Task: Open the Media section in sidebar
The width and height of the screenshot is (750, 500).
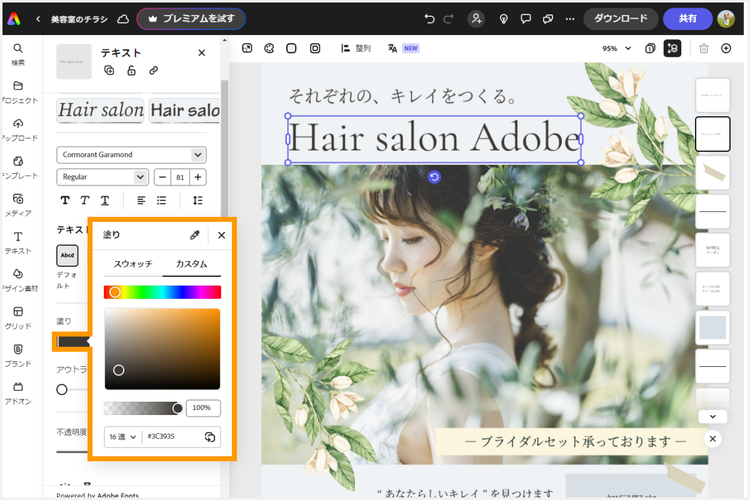Action: pyautogui.click(x=18, y=205)
